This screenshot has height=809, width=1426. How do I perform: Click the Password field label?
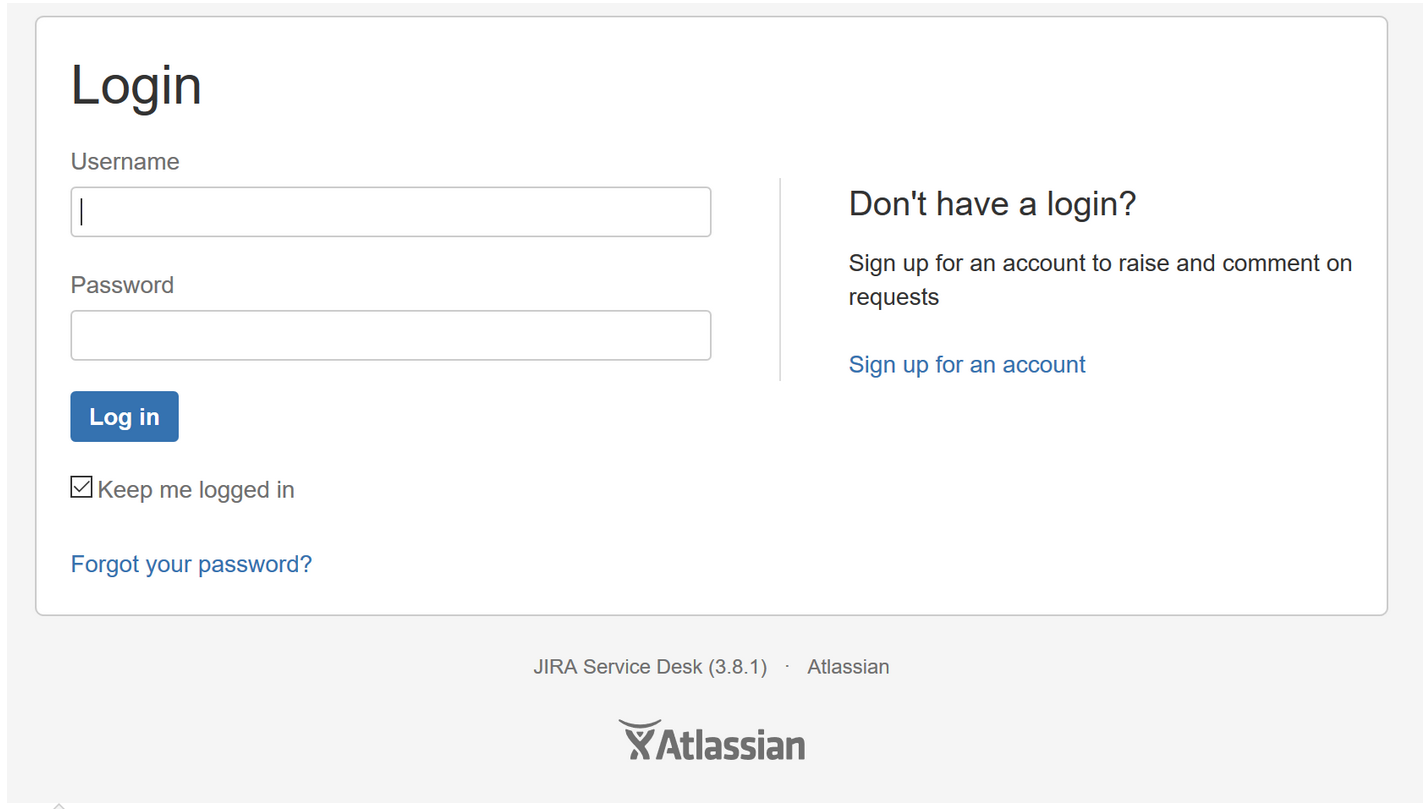[x=122, y=285]
